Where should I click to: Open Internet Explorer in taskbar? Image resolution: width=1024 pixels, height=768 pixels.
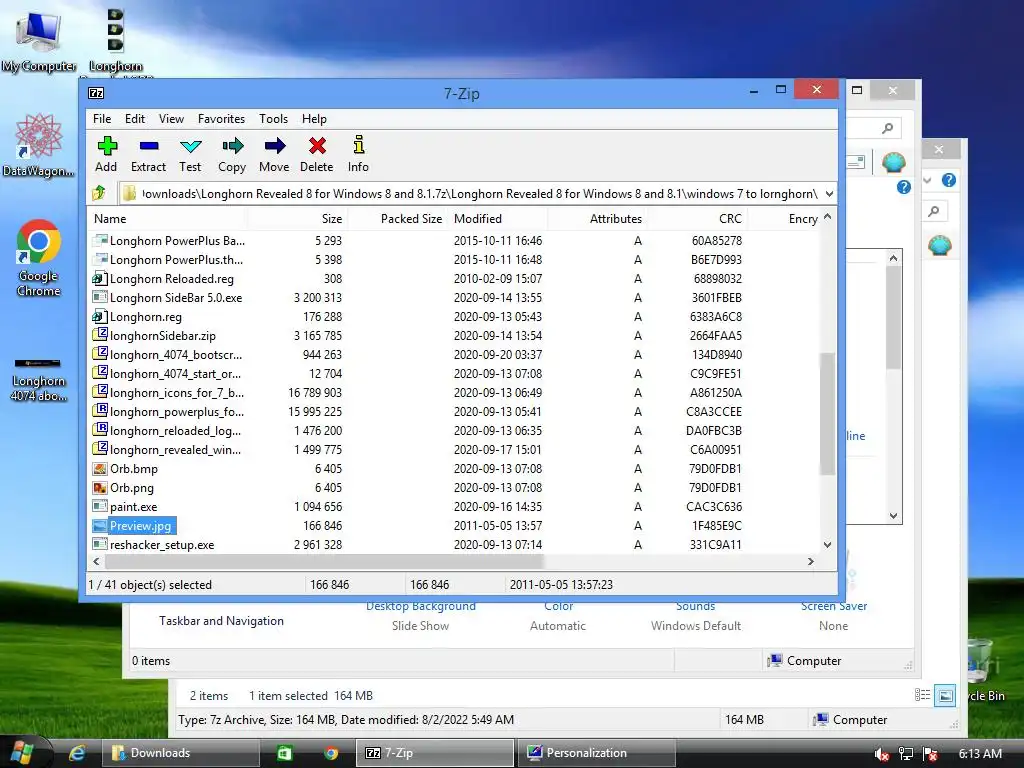pos(77,753)
